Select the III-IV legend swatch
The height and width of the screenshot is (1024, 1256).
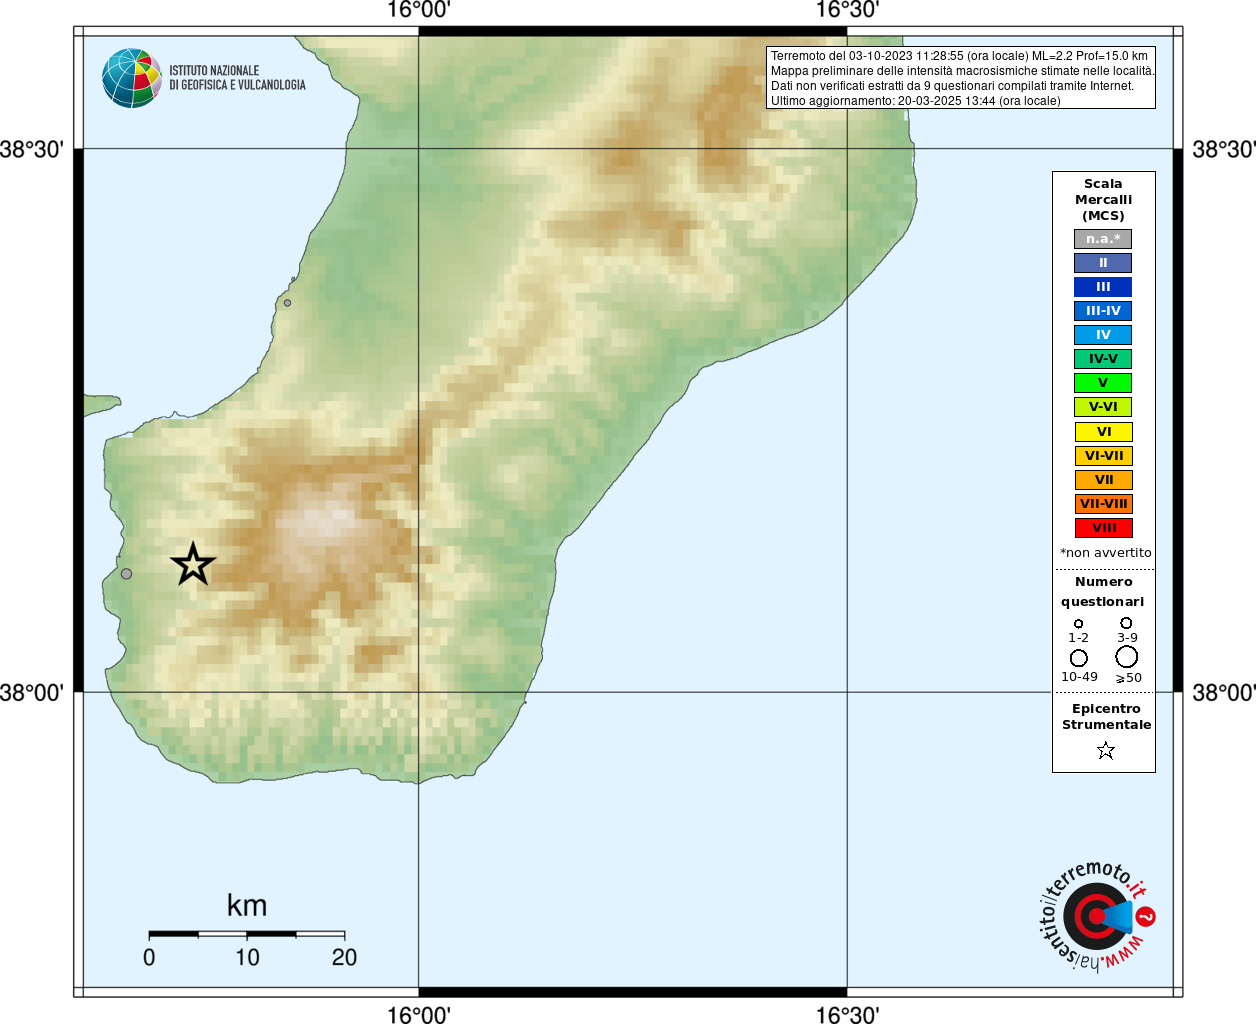coord(1103,311)
